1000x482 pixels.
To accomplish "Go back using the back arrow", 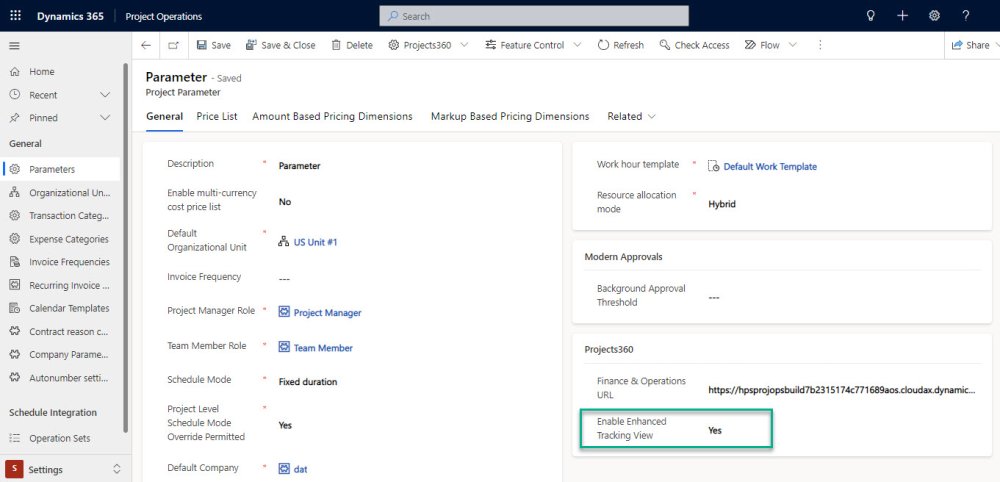I will (x=146, y=45).
